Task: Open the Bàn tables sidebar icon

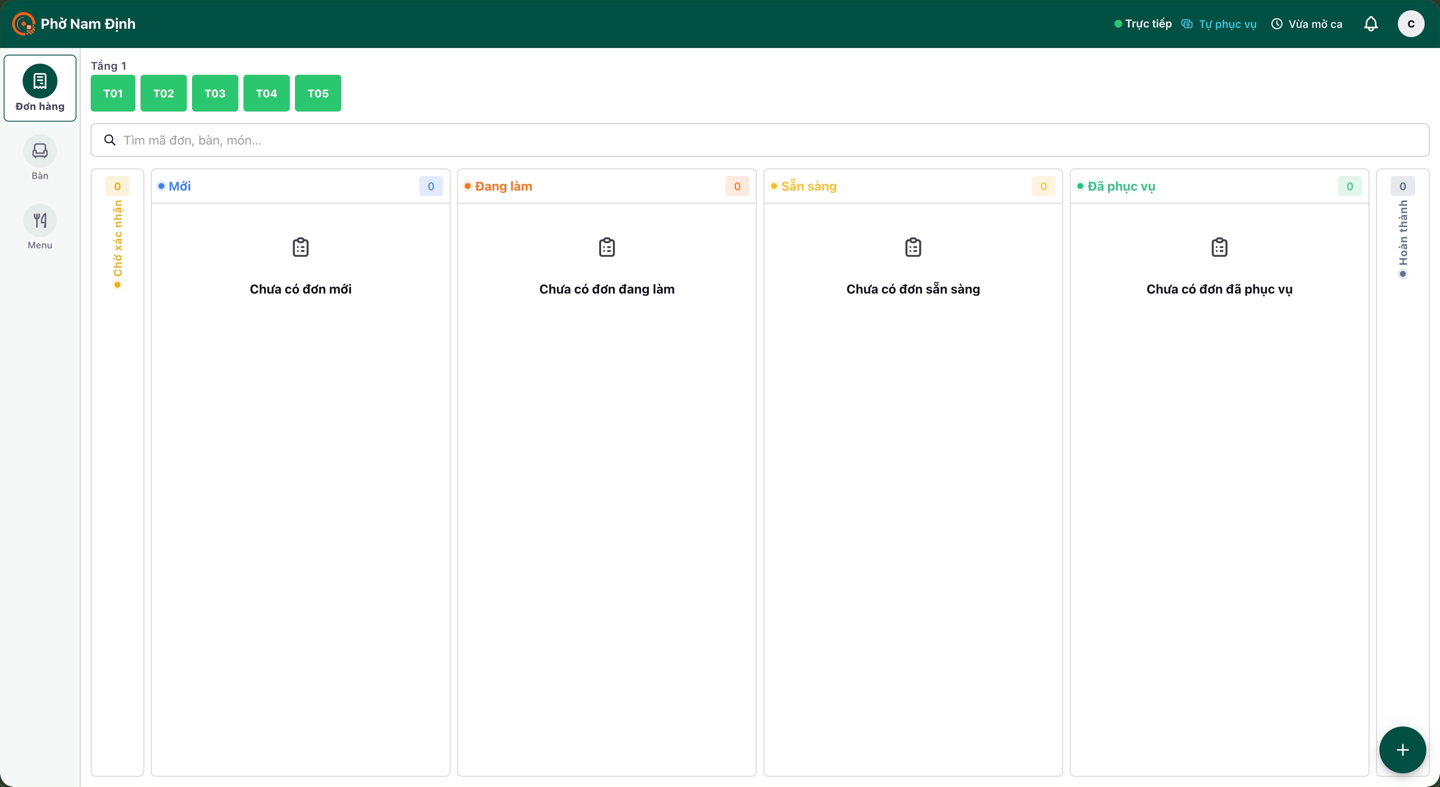Action: click(x=40, y=151)
